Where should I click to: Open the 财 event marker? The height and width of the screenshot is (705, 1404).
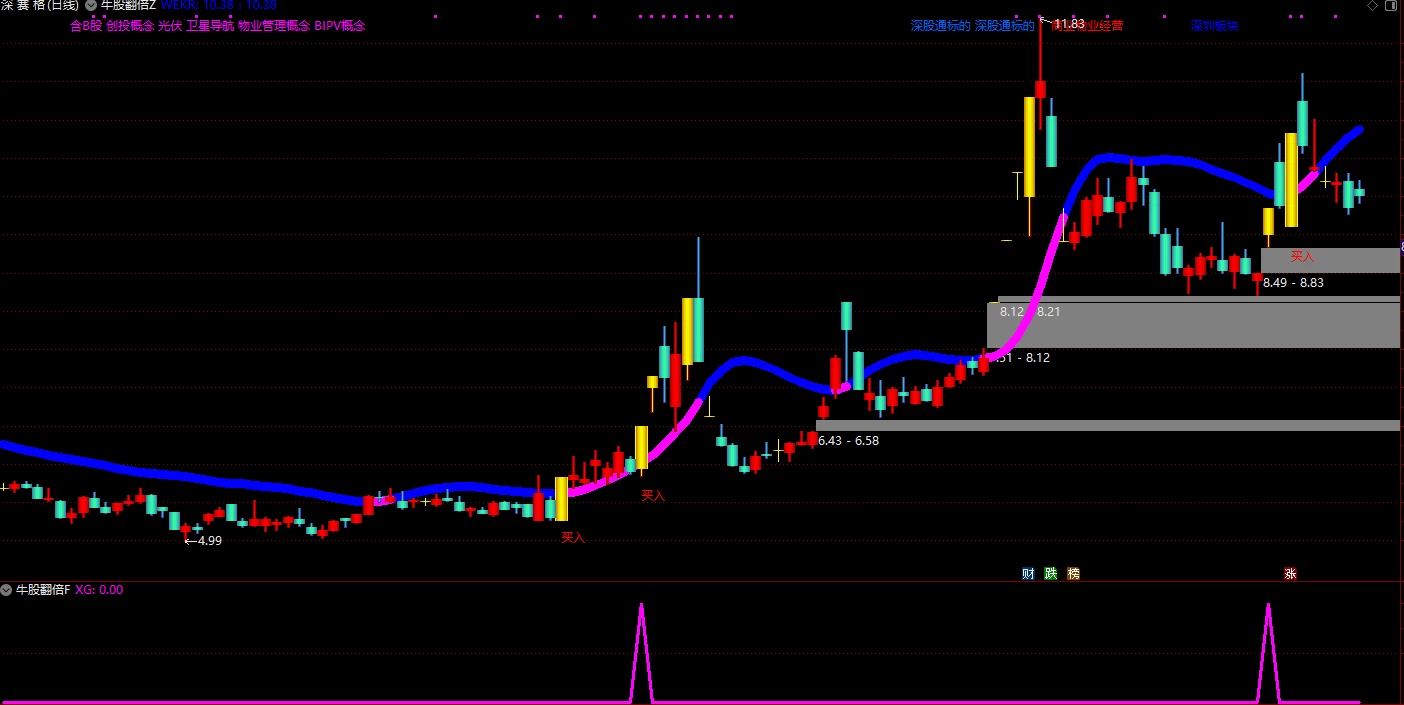pos(1028,574)
